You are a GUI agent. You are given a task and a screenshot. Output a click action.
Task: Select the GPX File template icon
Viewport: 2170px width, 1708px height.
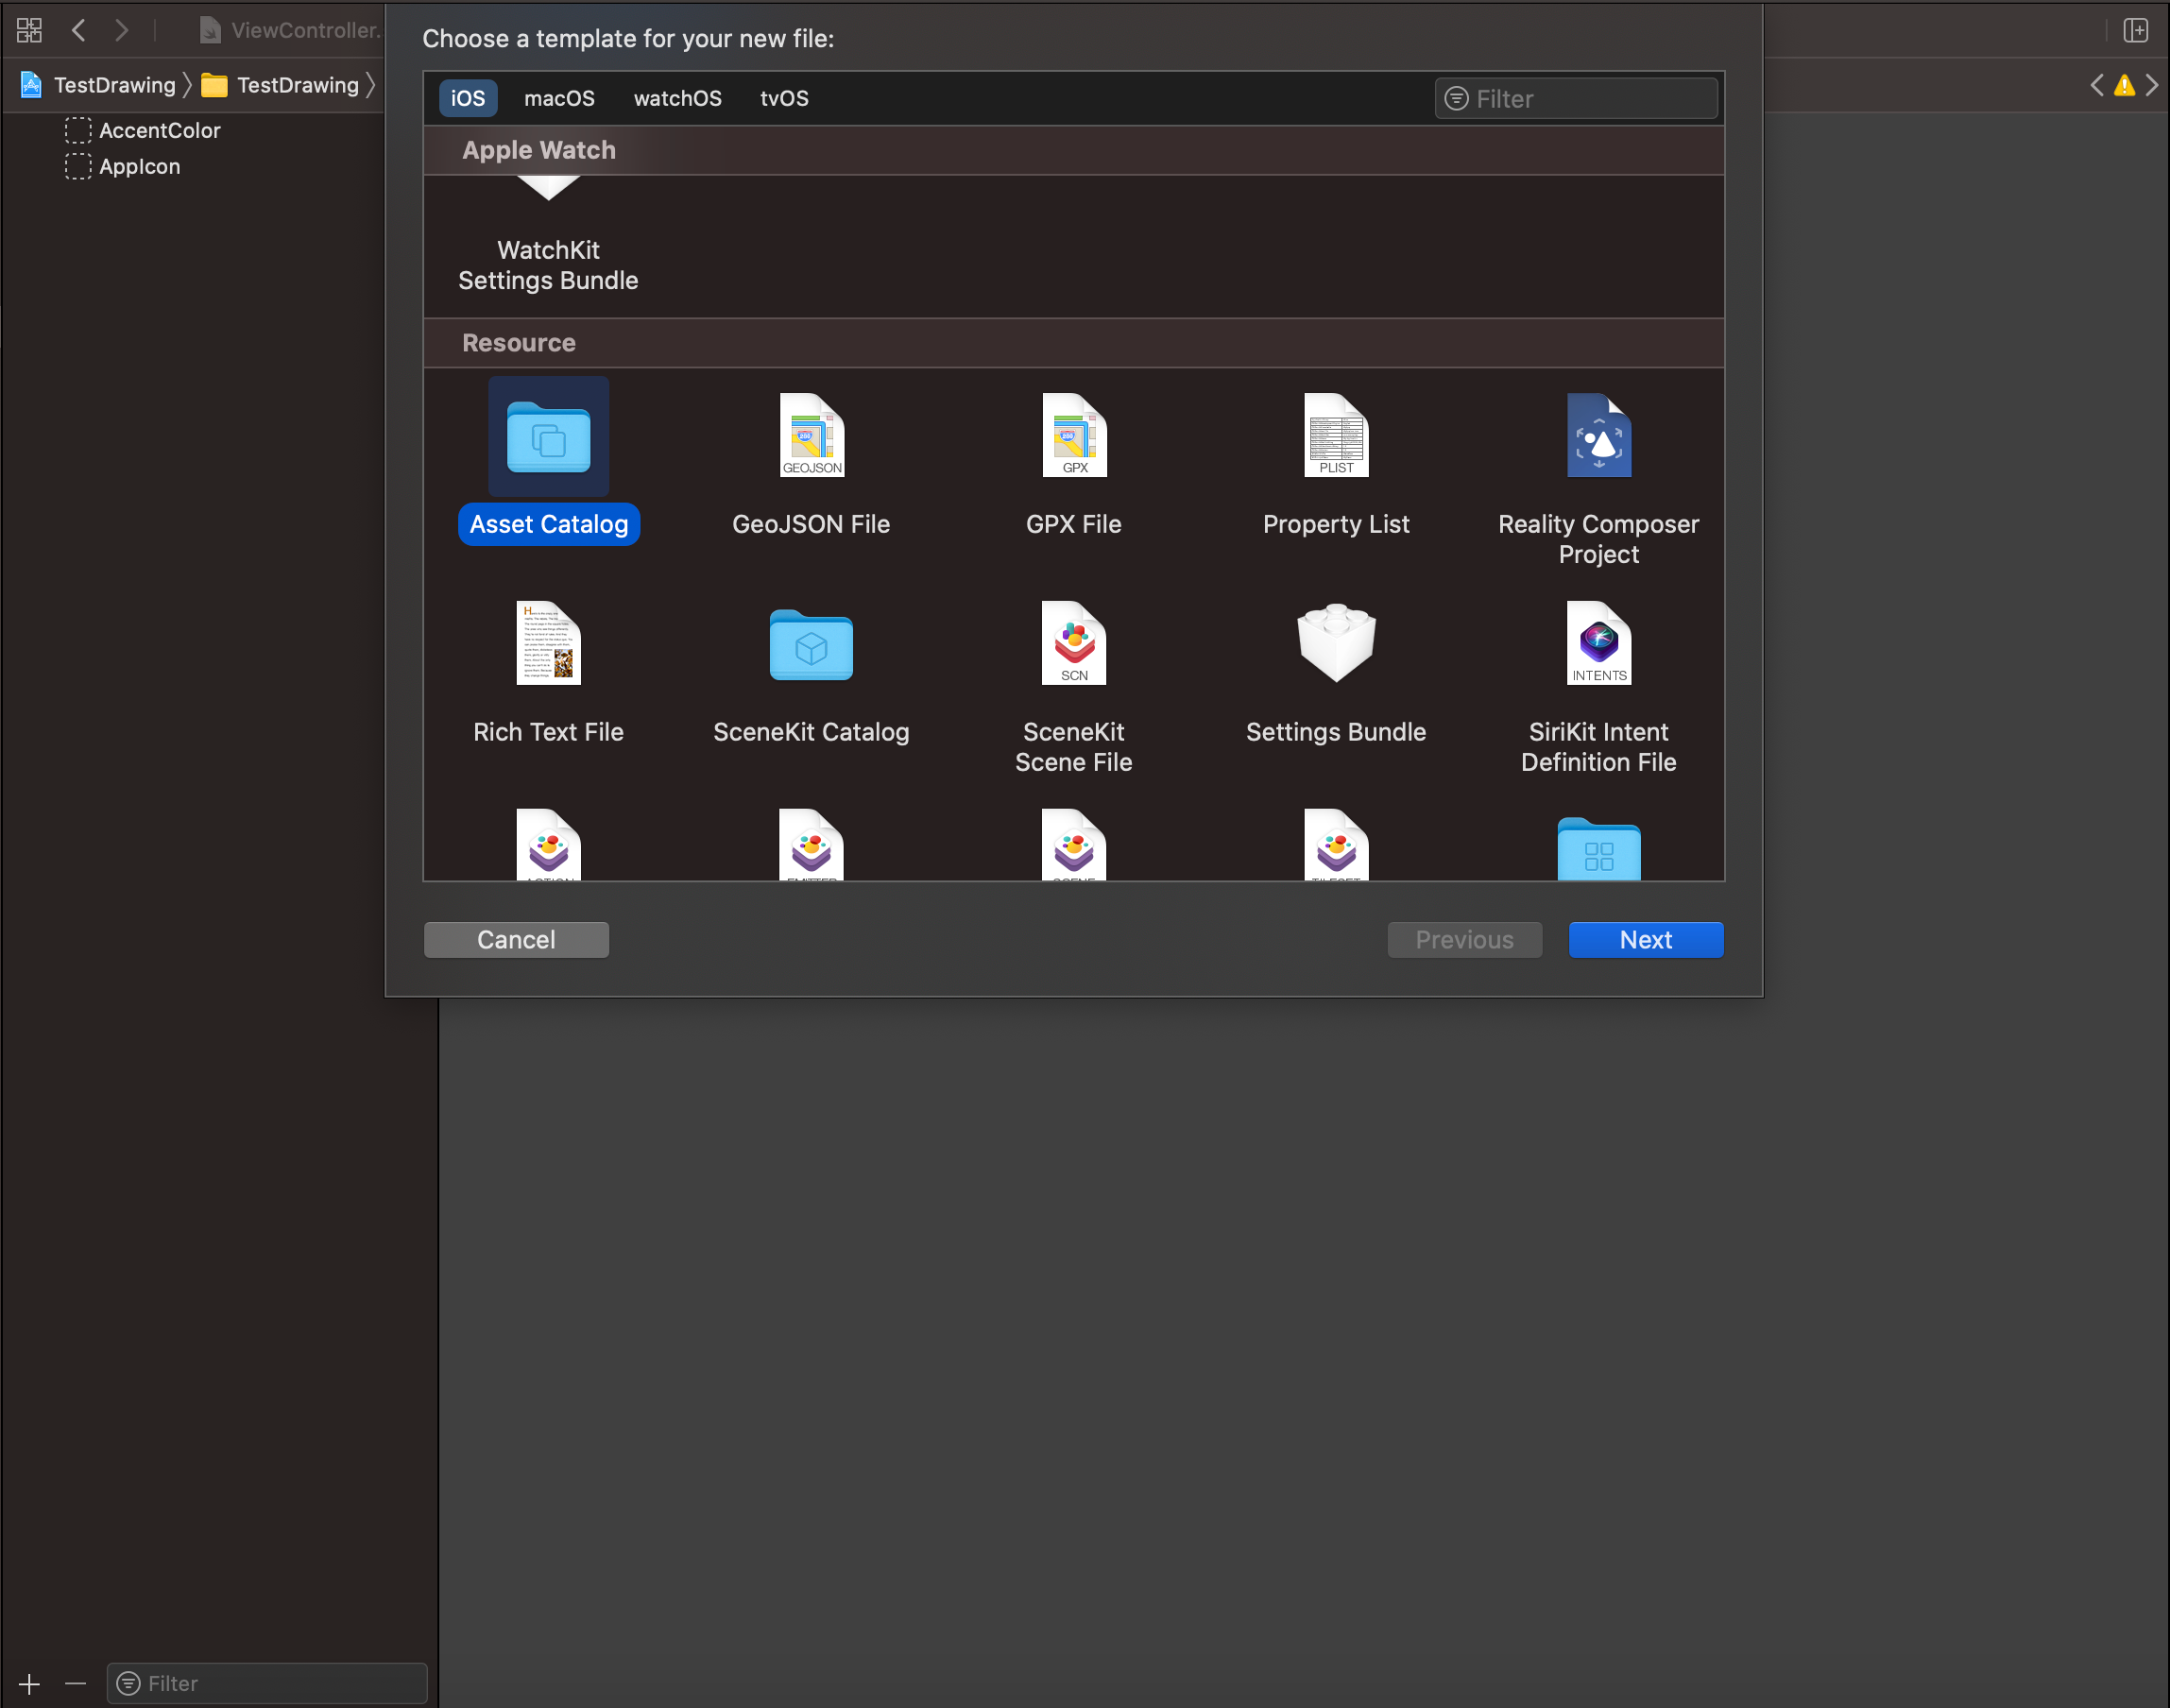tap(1073, 436)
